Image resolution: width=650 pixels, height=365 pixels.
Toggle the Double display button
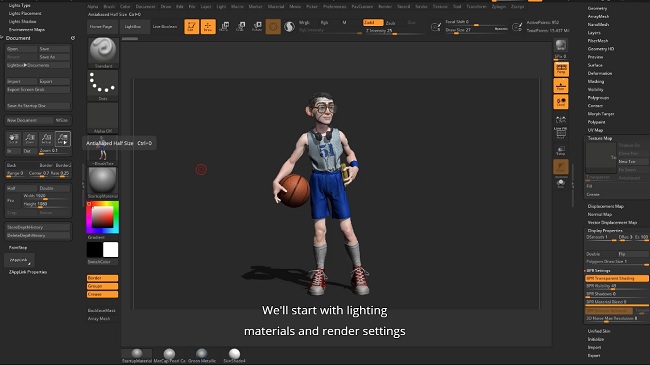click(x=601, y=254)
